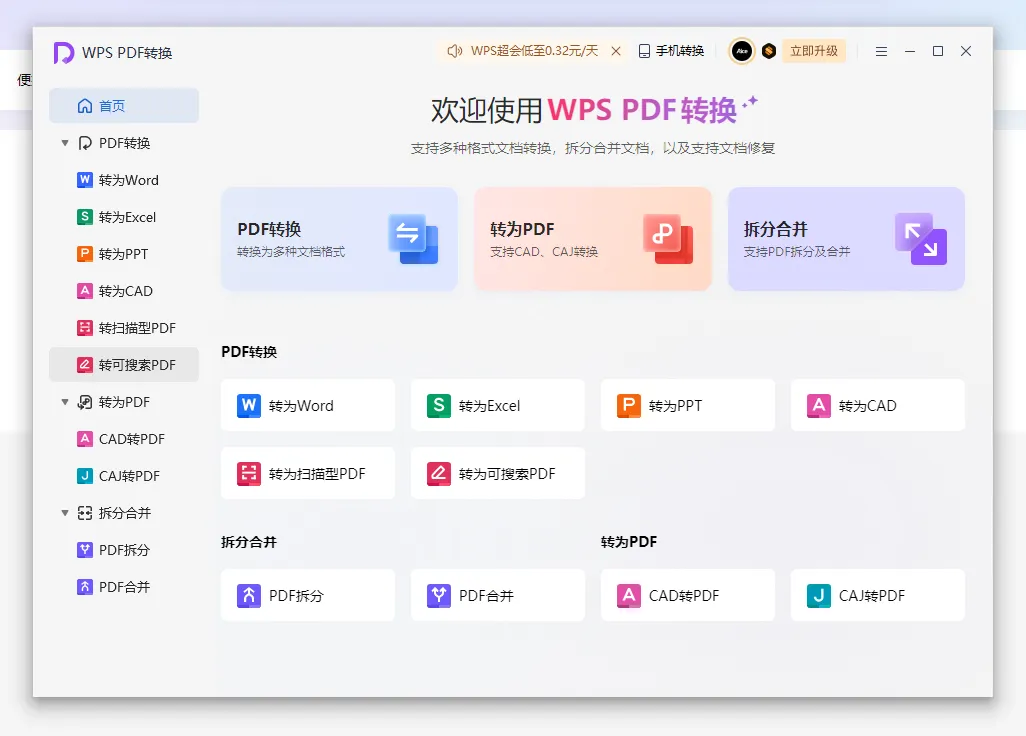Viewport: 1026px width, 736px height.
Task: Click the home icon next to 首页
Action: click(85, 105)
